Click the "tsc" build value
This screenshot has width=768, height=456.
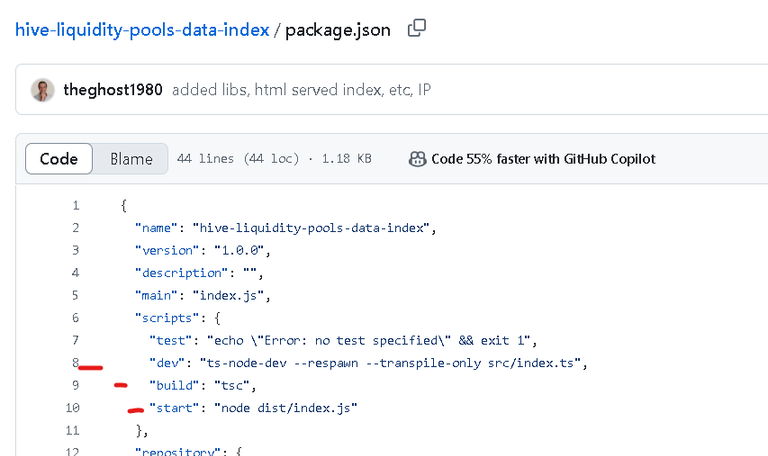pos(232,385)
